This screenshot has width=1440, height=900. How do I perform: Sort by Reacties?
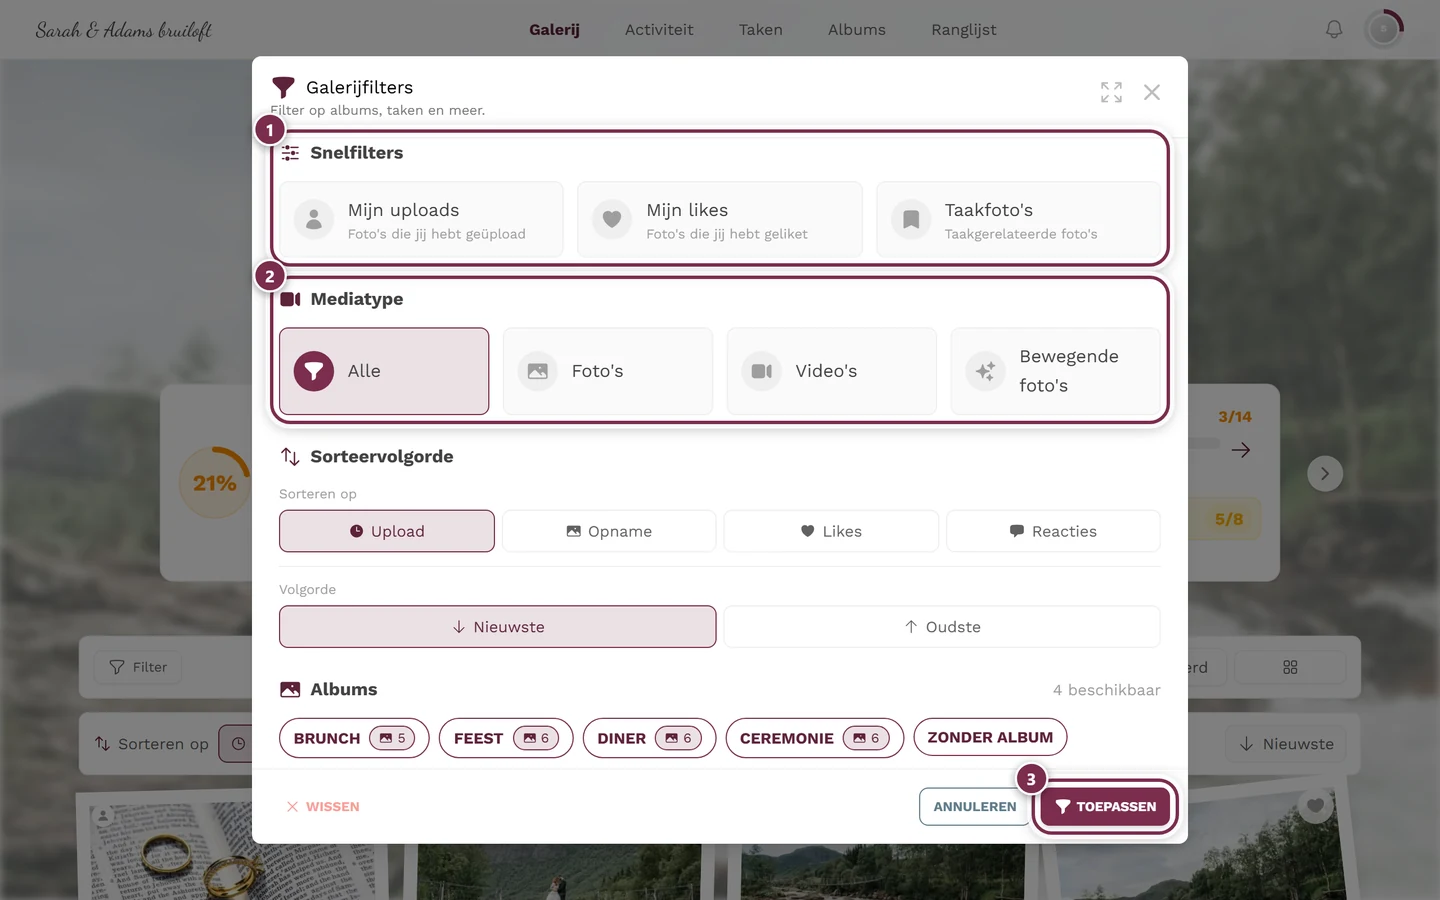point(1053,531)
